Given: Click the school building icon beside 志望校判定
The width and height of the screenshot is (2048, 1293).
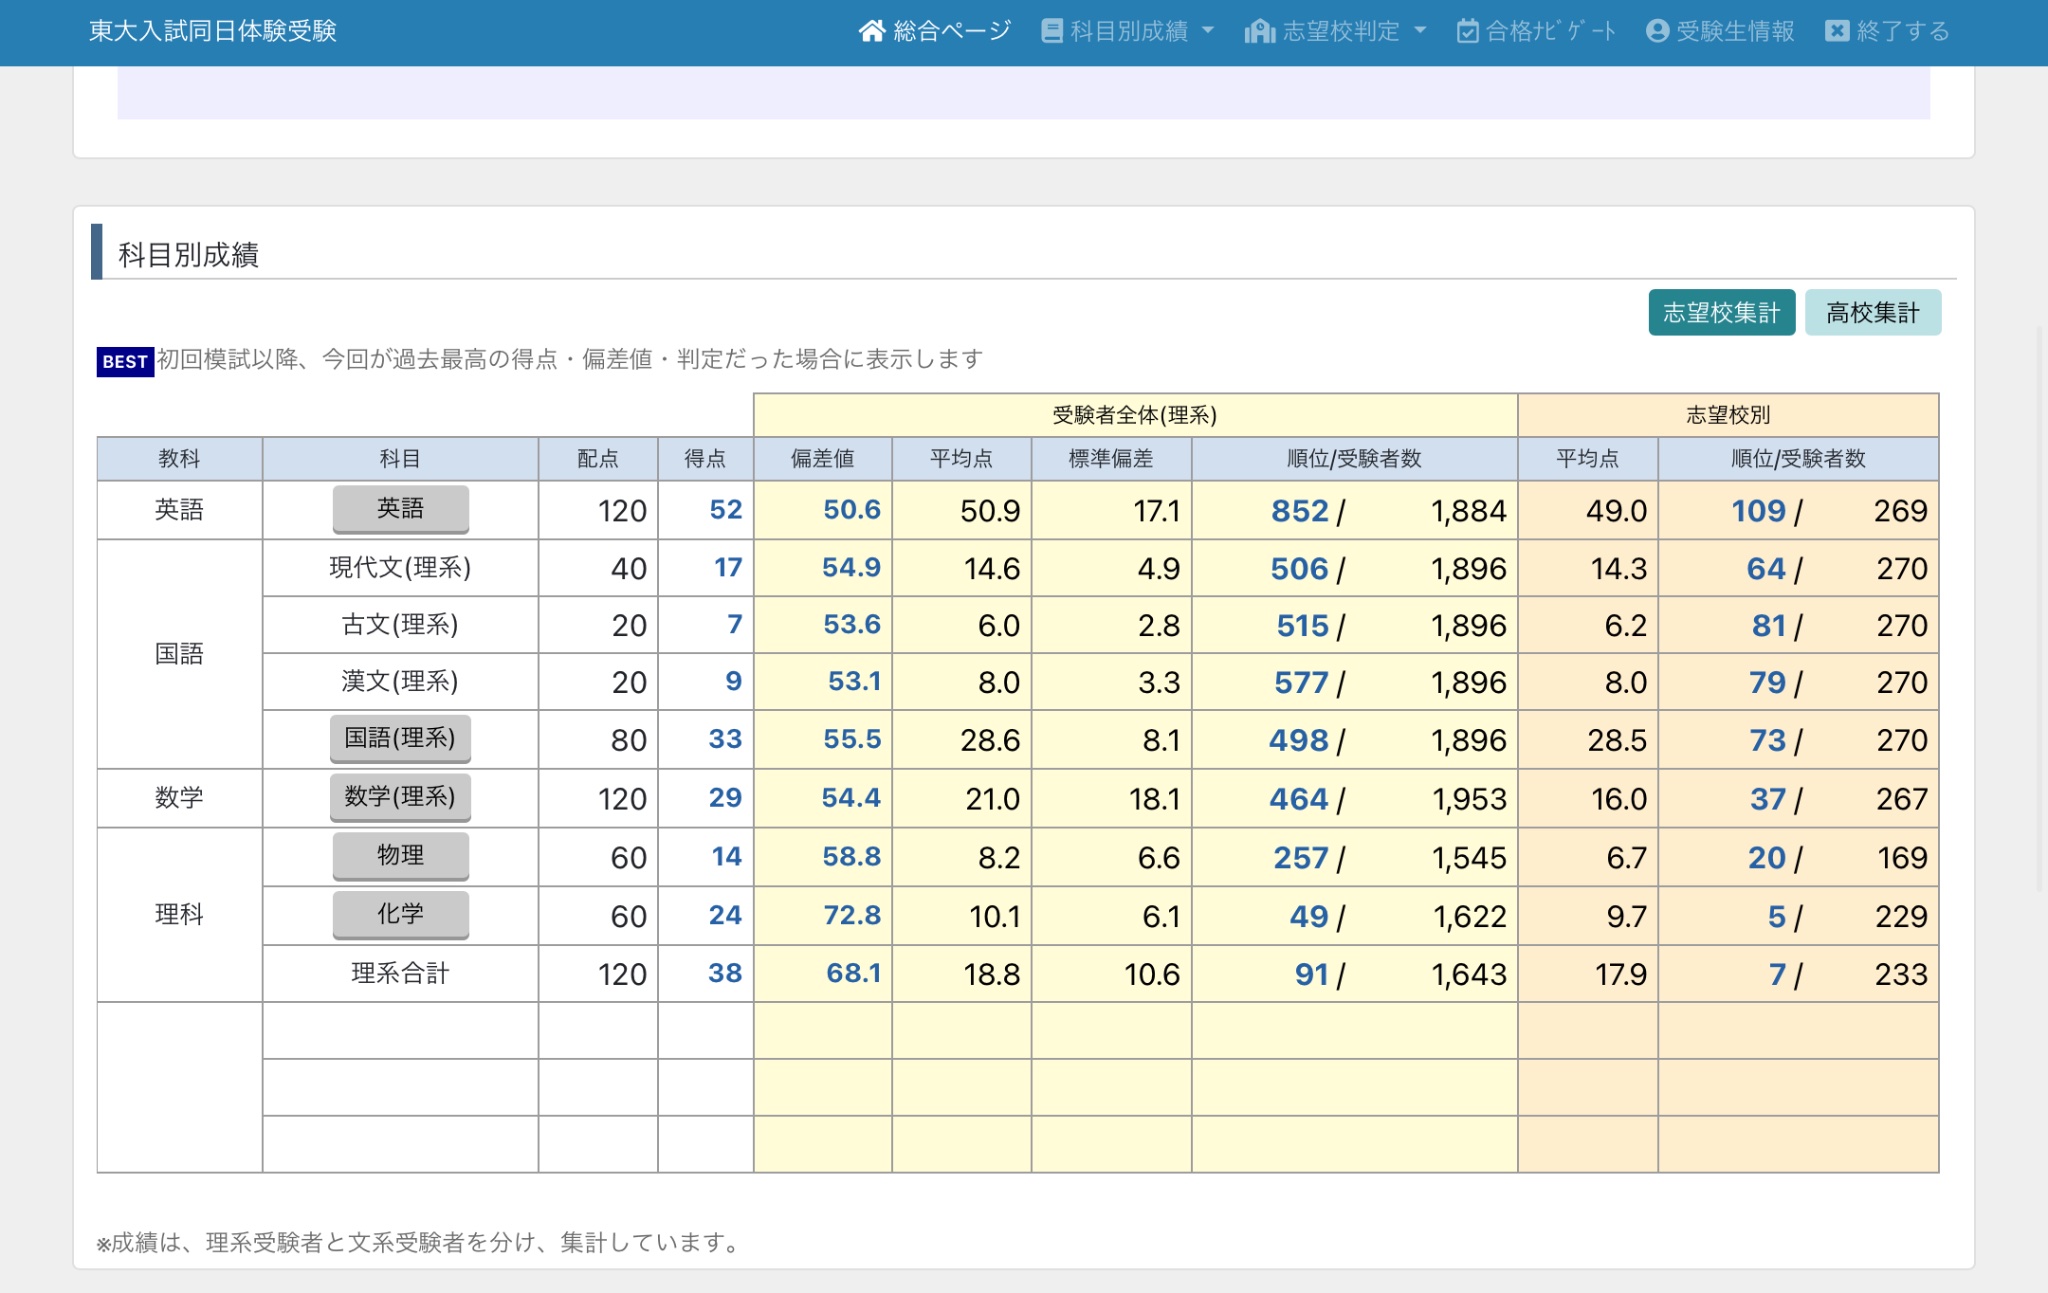Looking at the screenshot, I should point(1259,31).
